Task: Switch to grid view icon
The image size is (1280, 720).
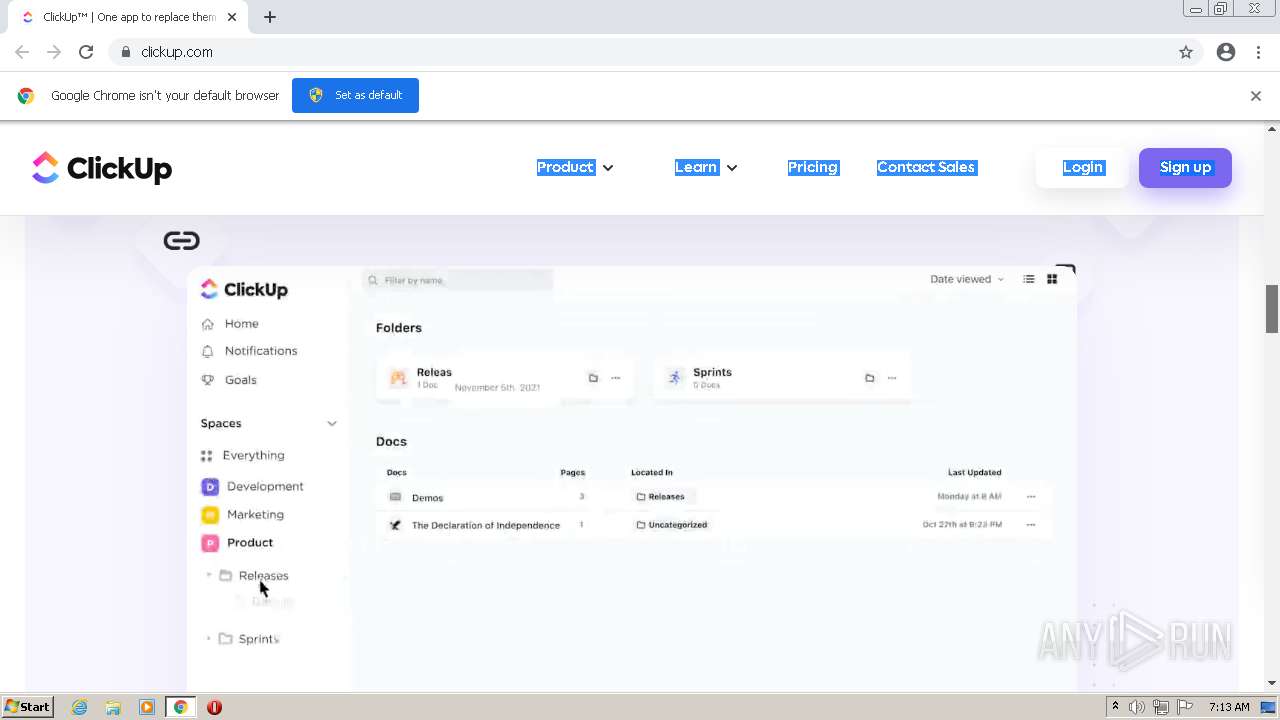Action: click(1052, 279)
